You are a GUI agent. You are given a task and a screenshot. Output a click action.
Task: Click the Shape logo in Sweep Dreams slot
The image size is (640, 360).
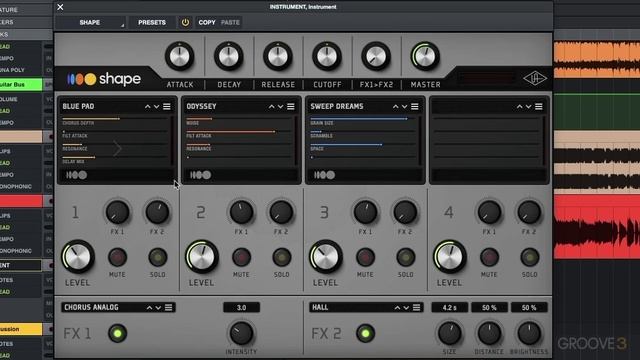[324, 175]
